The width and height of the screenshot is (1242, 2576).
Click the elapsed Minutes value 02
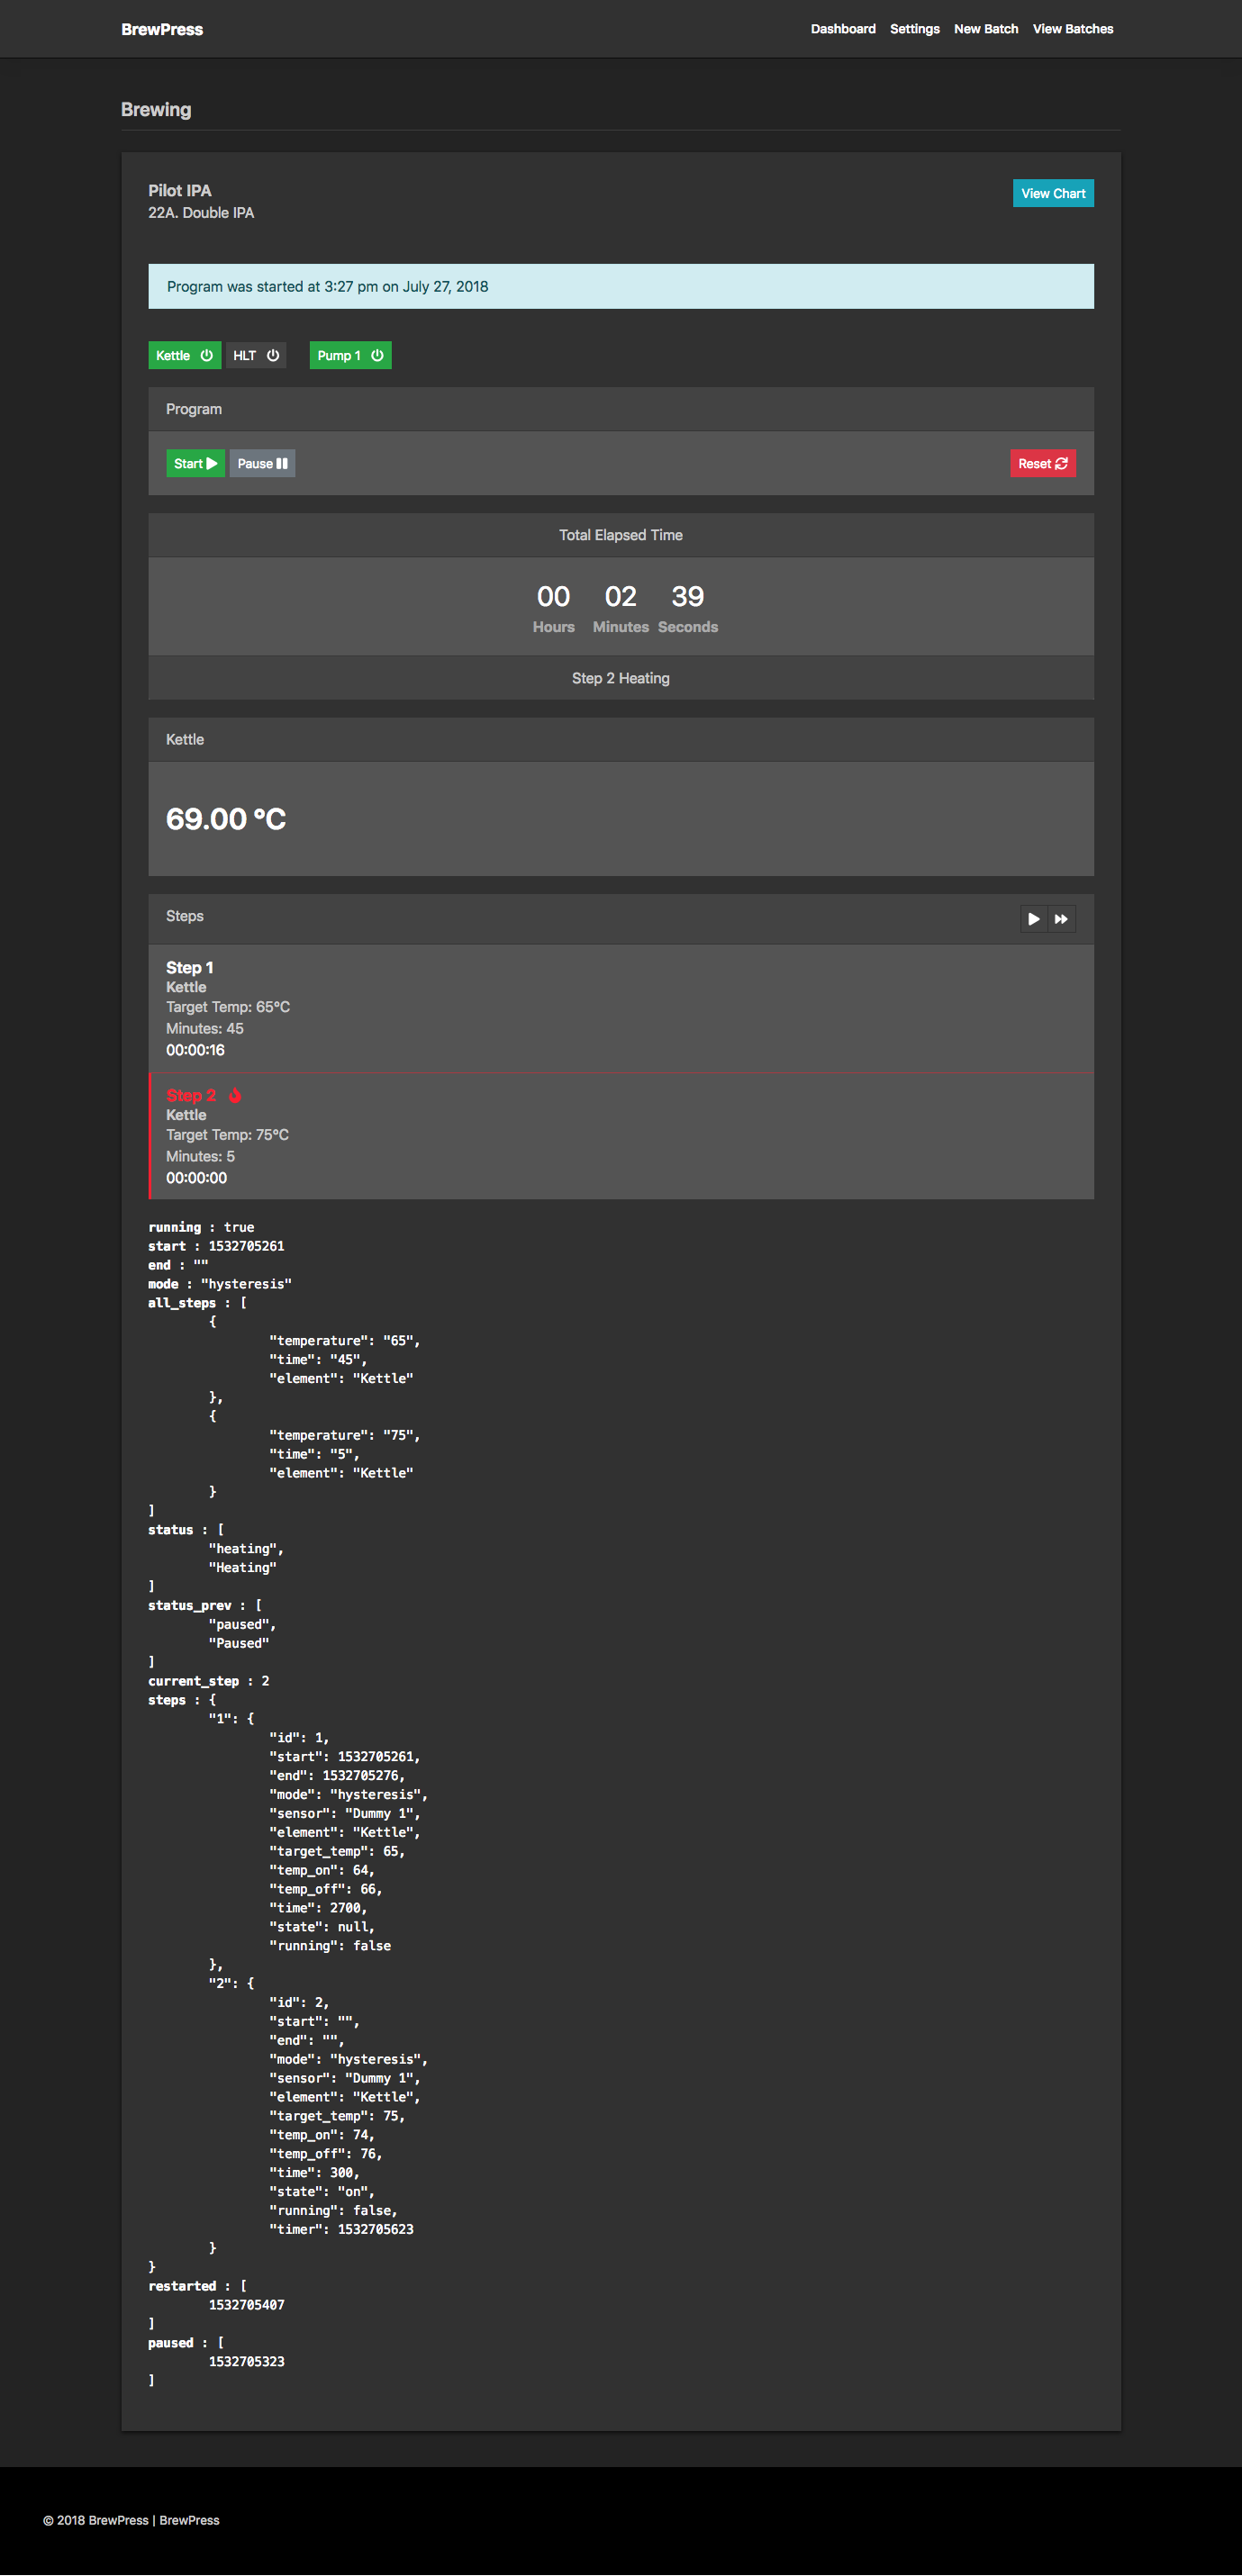point(621,597)
